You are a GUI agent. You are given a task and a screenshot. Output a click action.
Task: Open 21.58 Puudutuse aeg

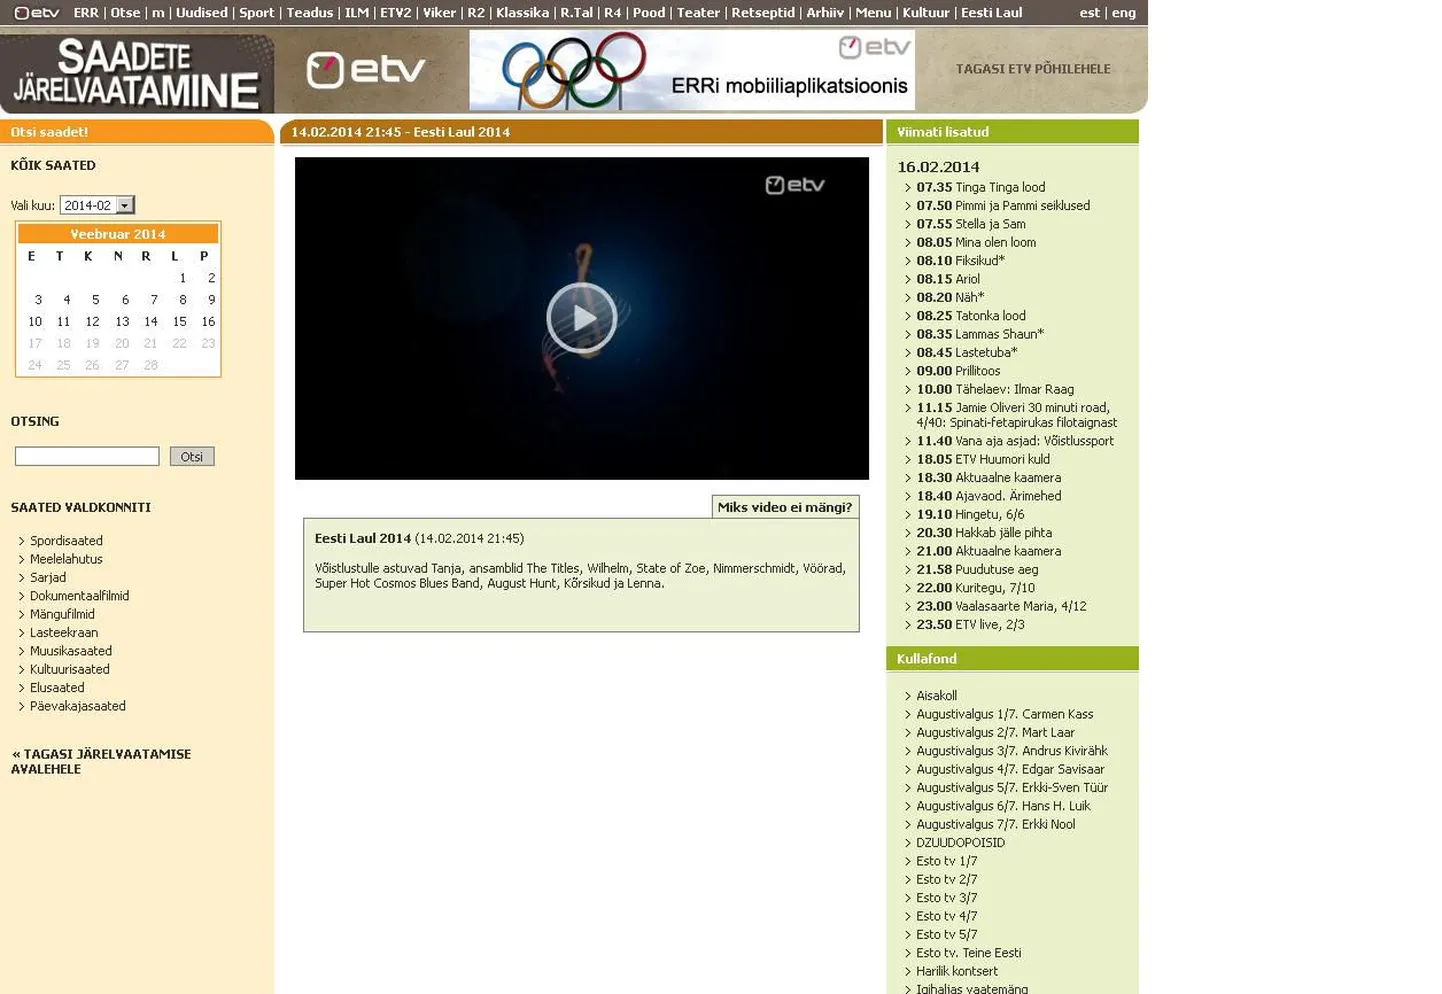point(977,570)
